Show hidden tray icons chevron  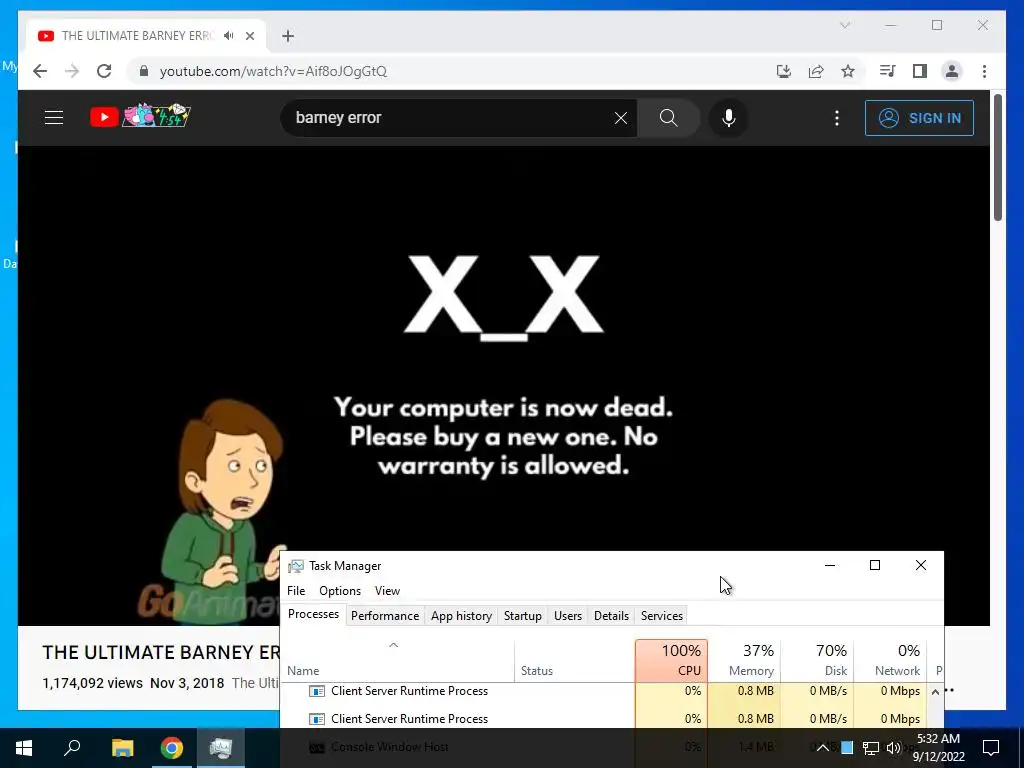click(823, 748)
